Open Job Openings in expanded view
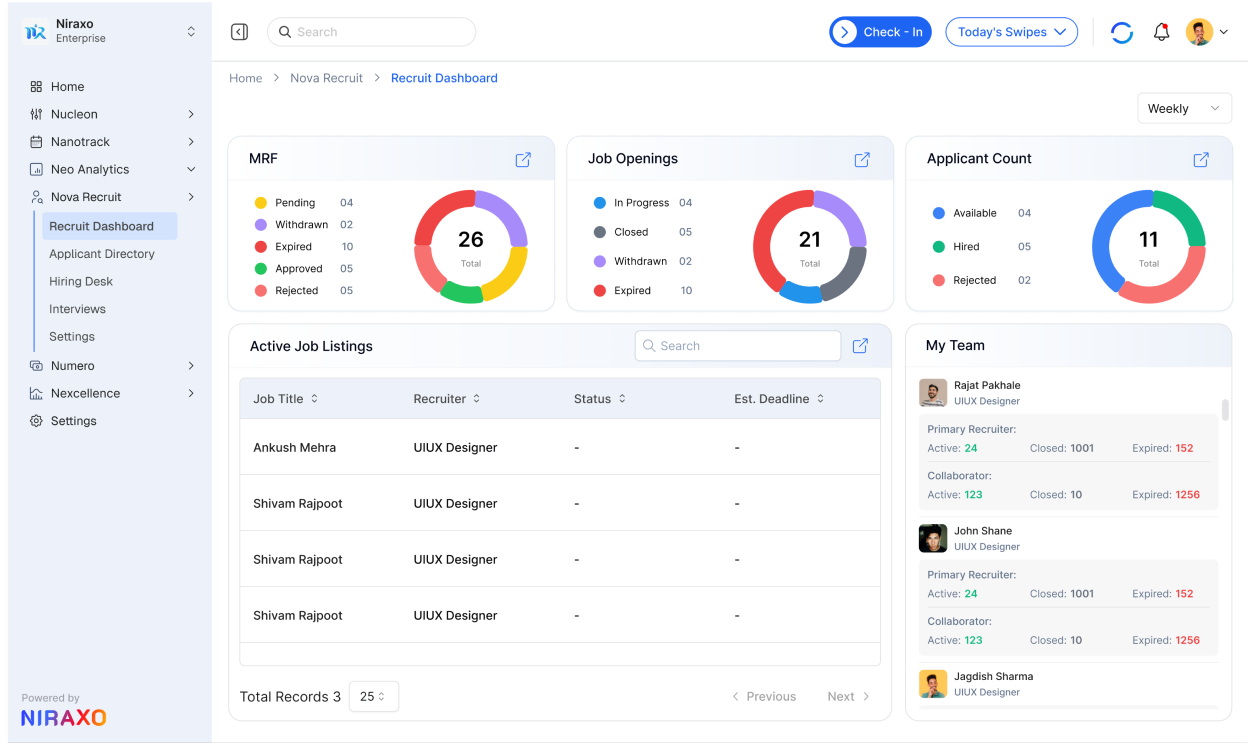Viewport: 1256px width, 750px height. [x=861, y=159]
